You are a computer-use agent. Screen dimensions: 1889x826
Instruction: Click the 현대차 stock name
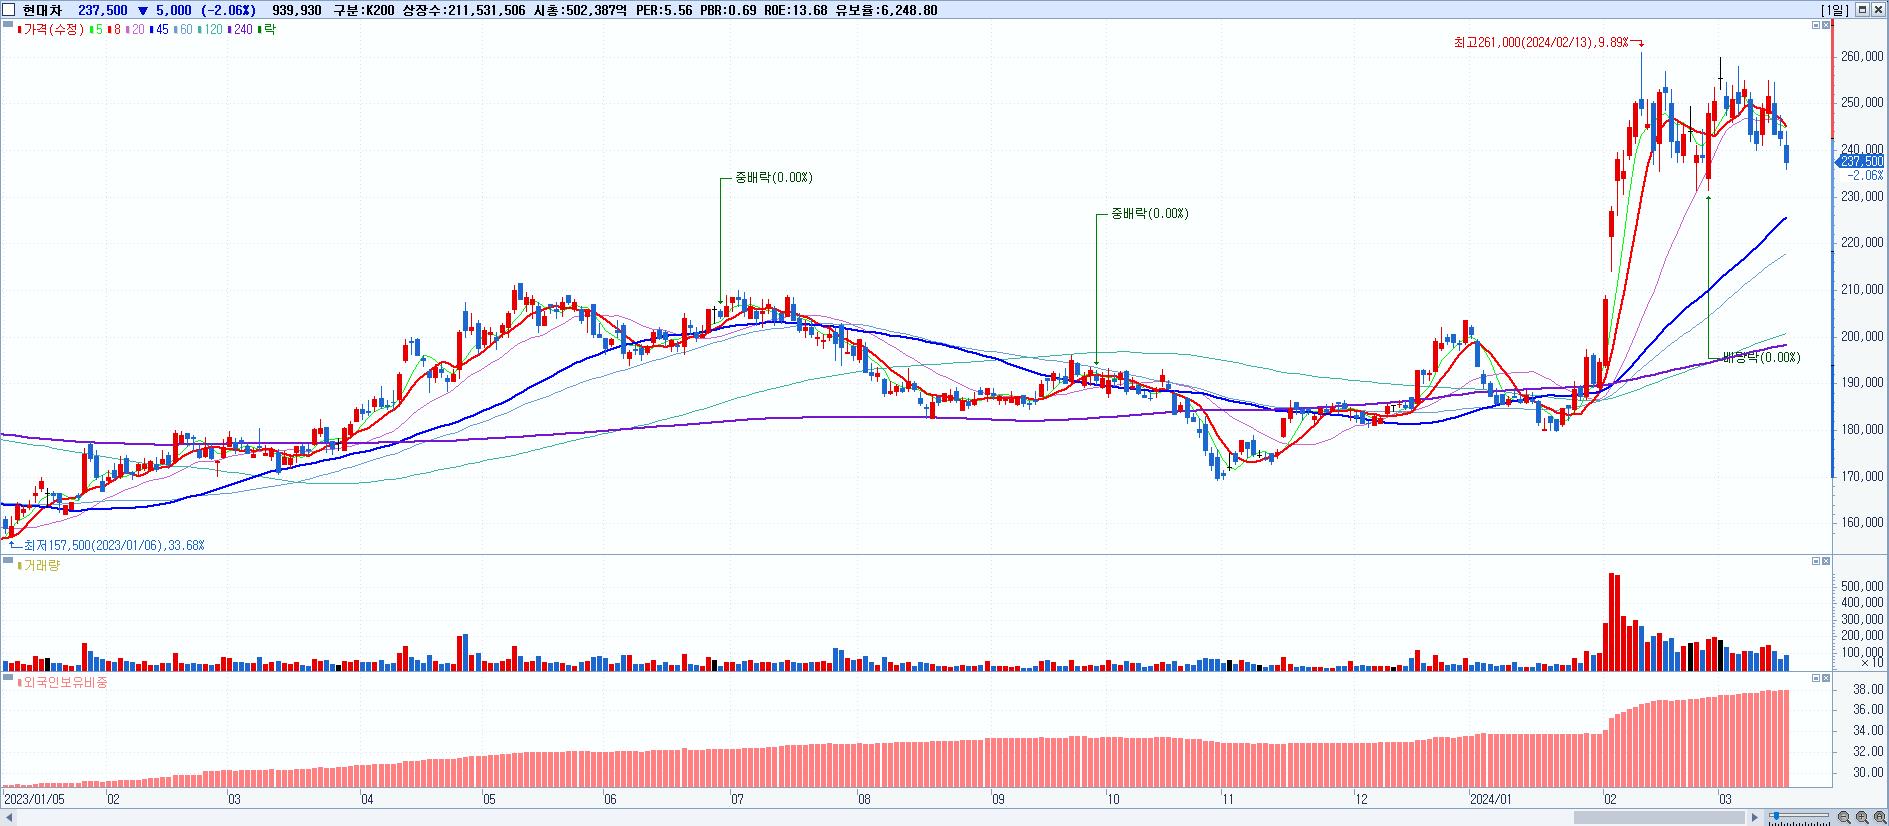(42, 10)
